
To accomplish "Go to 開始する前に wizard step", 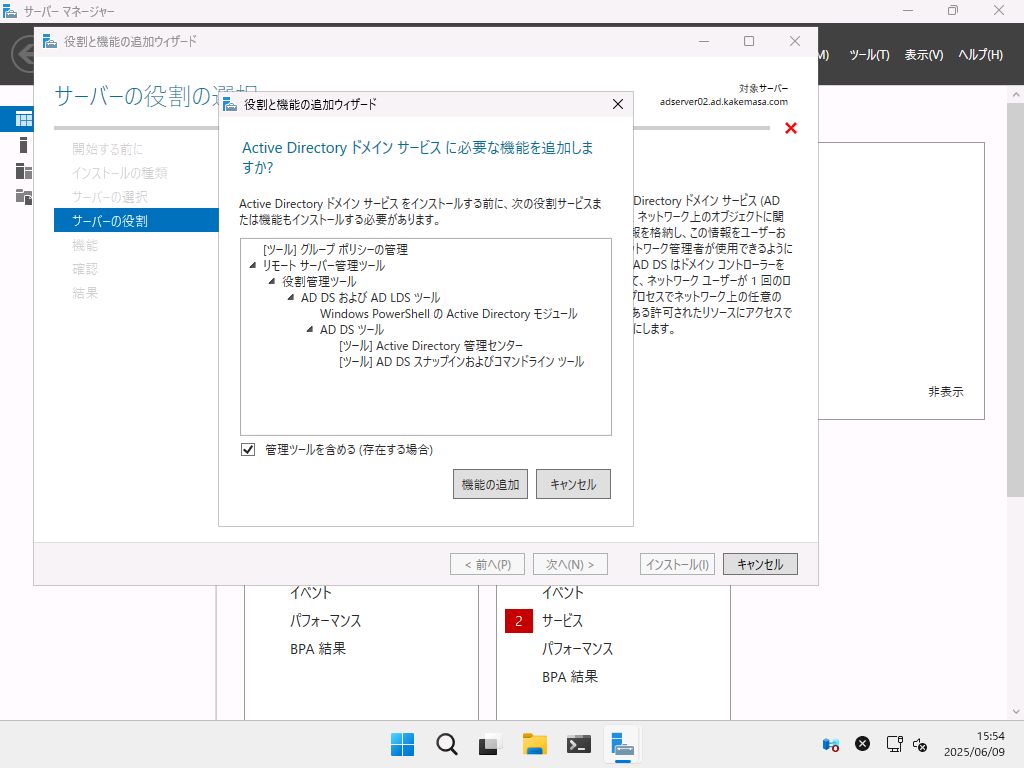I will click(x=107, y=149).
